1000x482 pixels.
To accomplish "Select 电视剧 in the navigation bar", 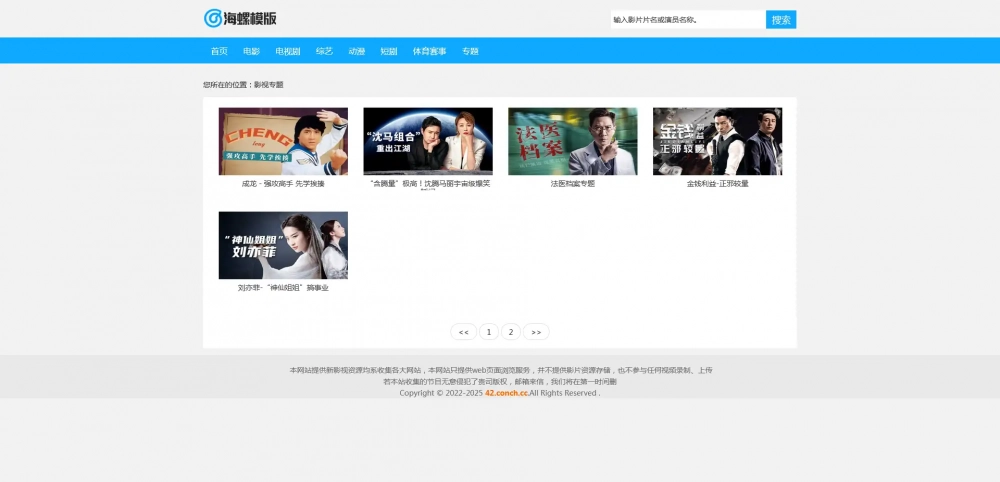I will coord(288,51).
